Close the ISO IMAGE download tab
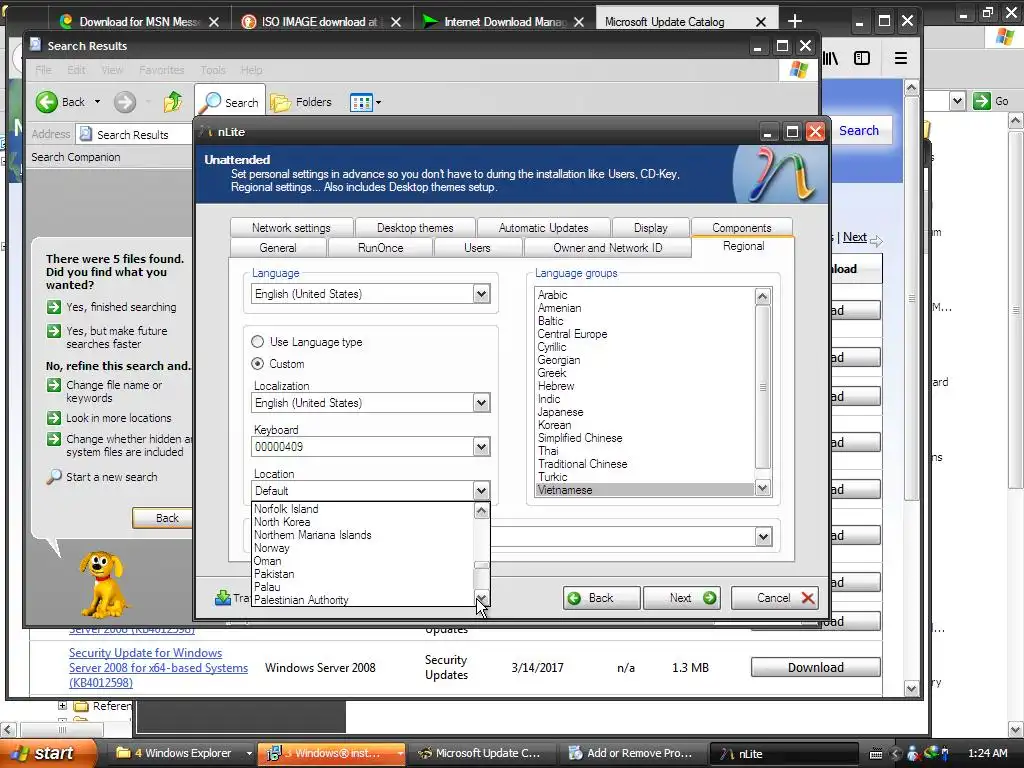 pos(396,22)
